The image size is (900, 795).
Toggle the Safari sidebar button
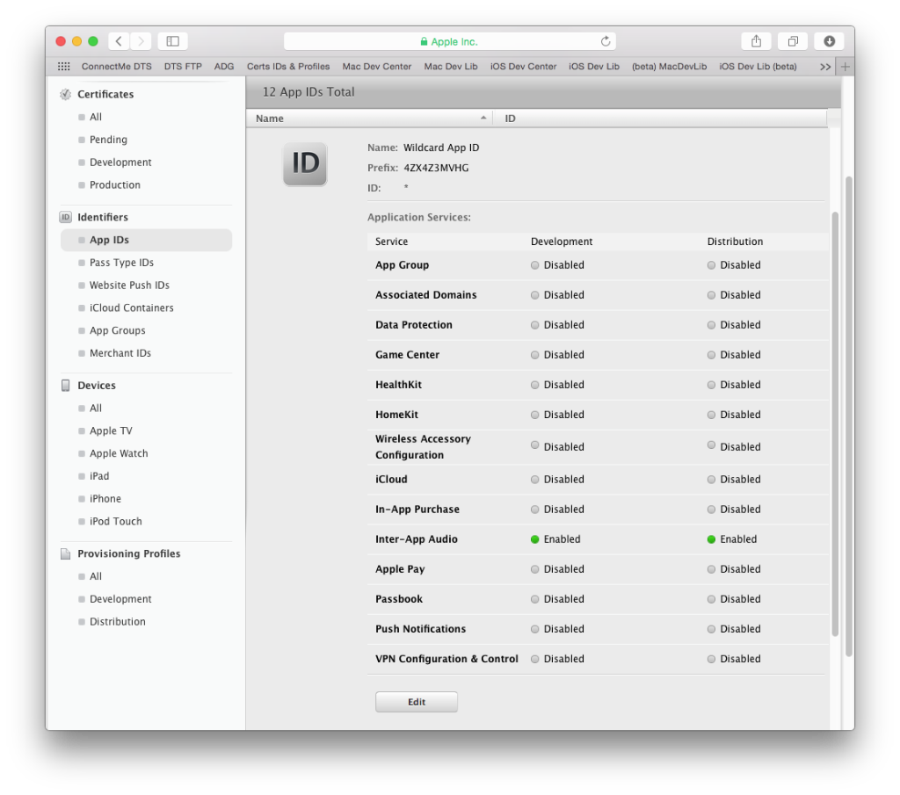pos(172,41)
